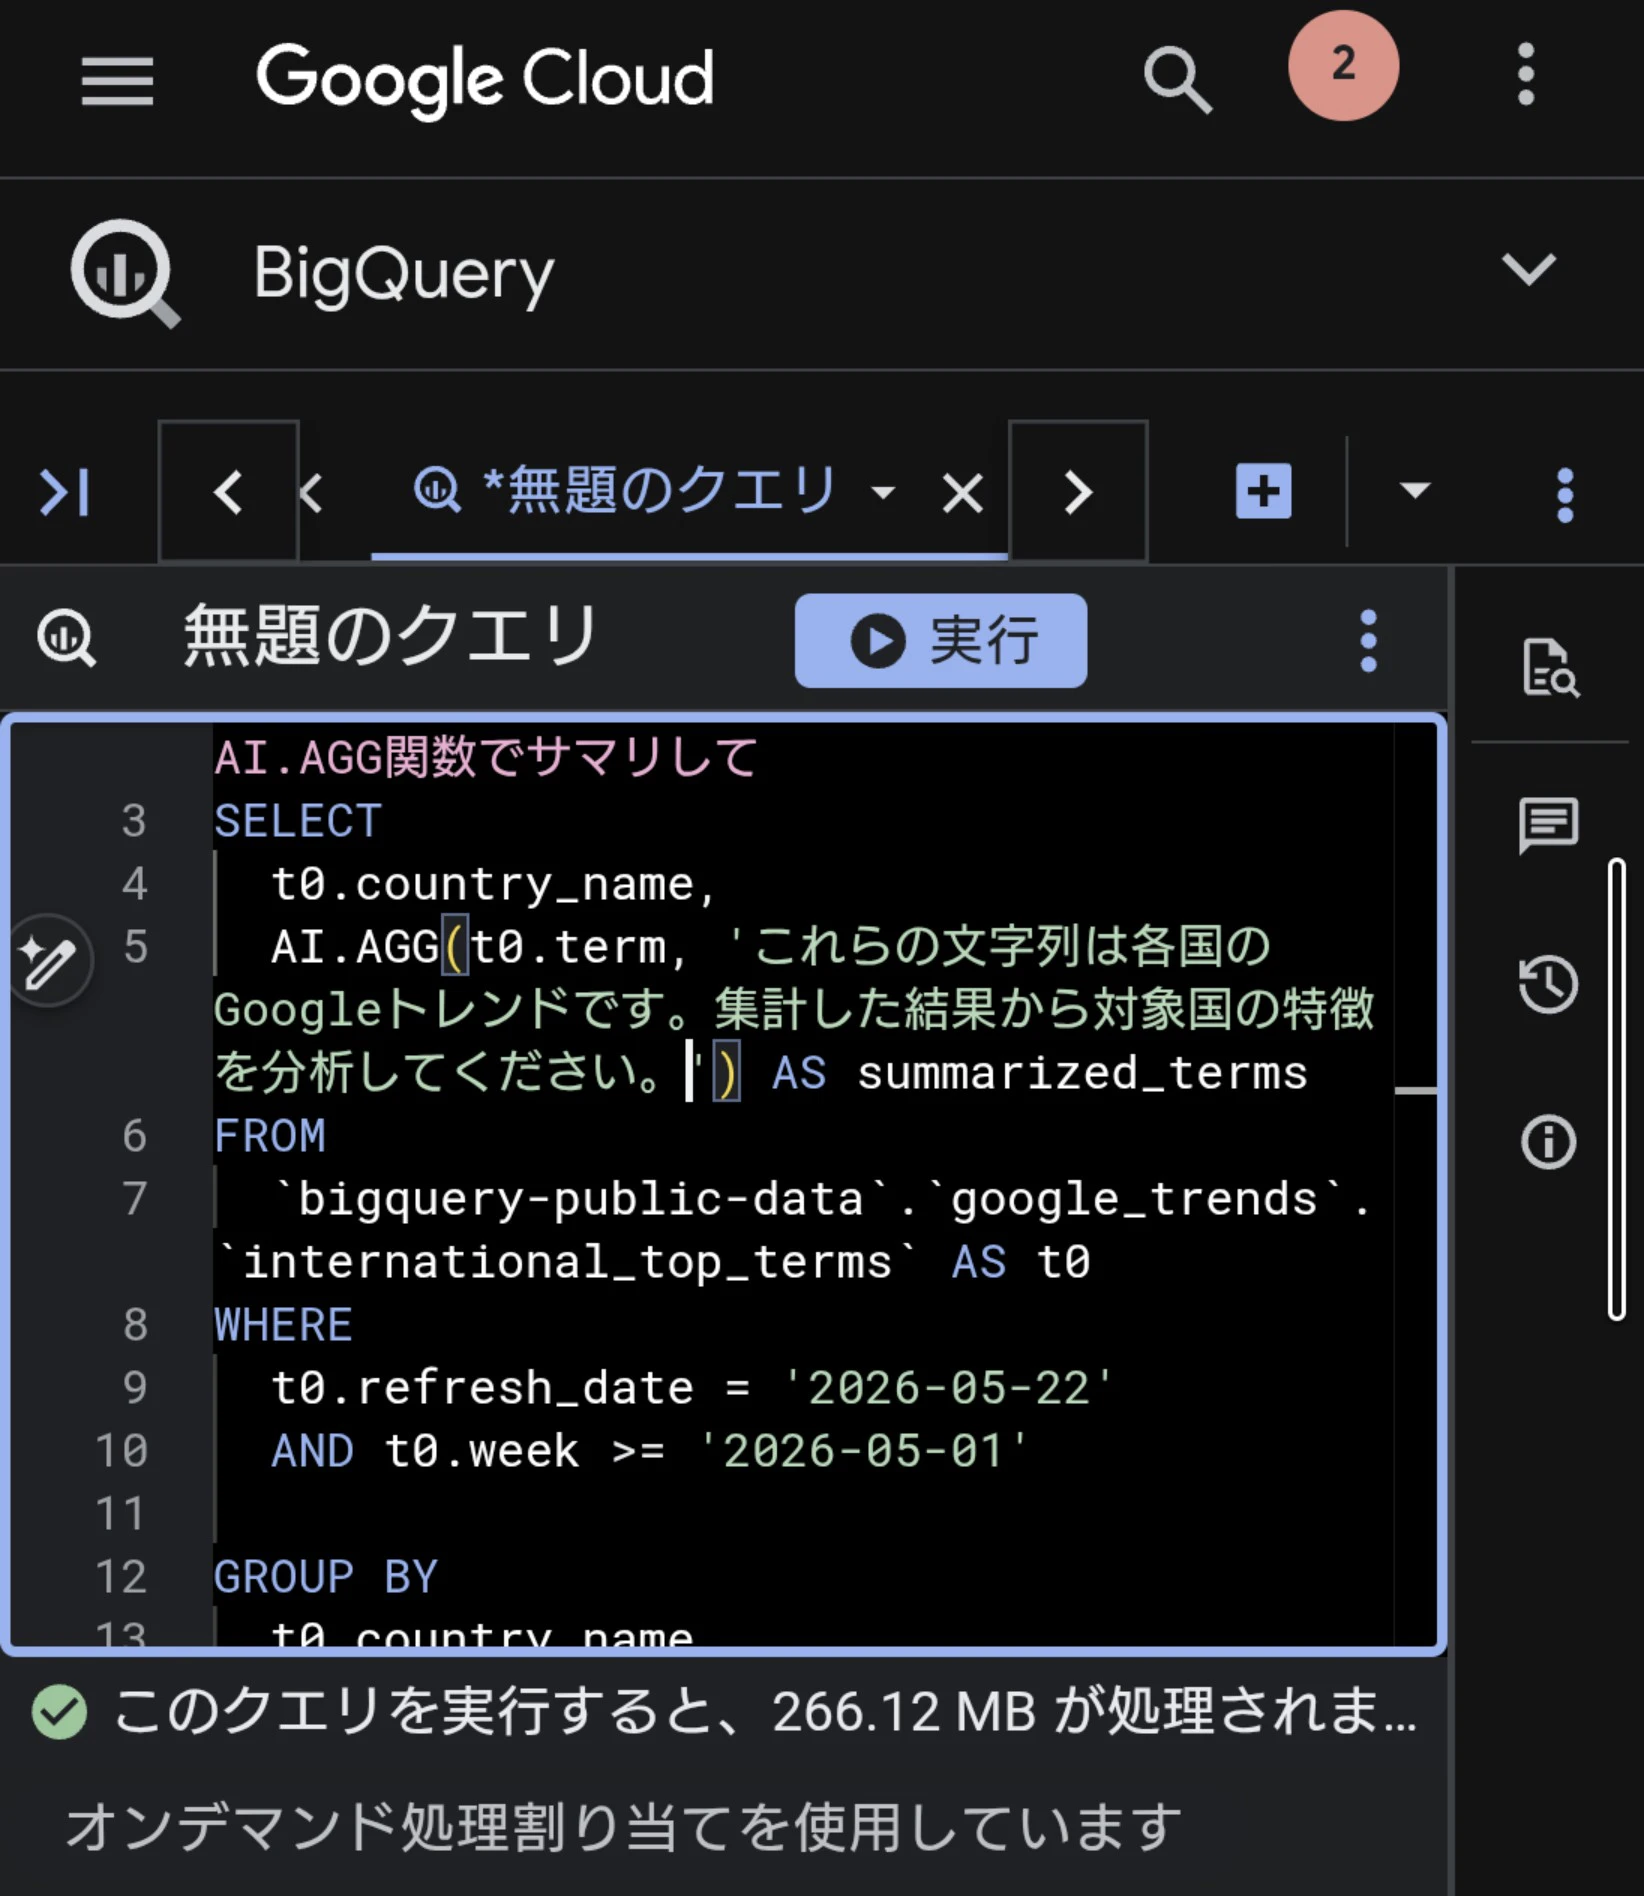Click the WHERE keyword on line 8
This screenshot has height=1896, width=1644.
click(284, 1325)
